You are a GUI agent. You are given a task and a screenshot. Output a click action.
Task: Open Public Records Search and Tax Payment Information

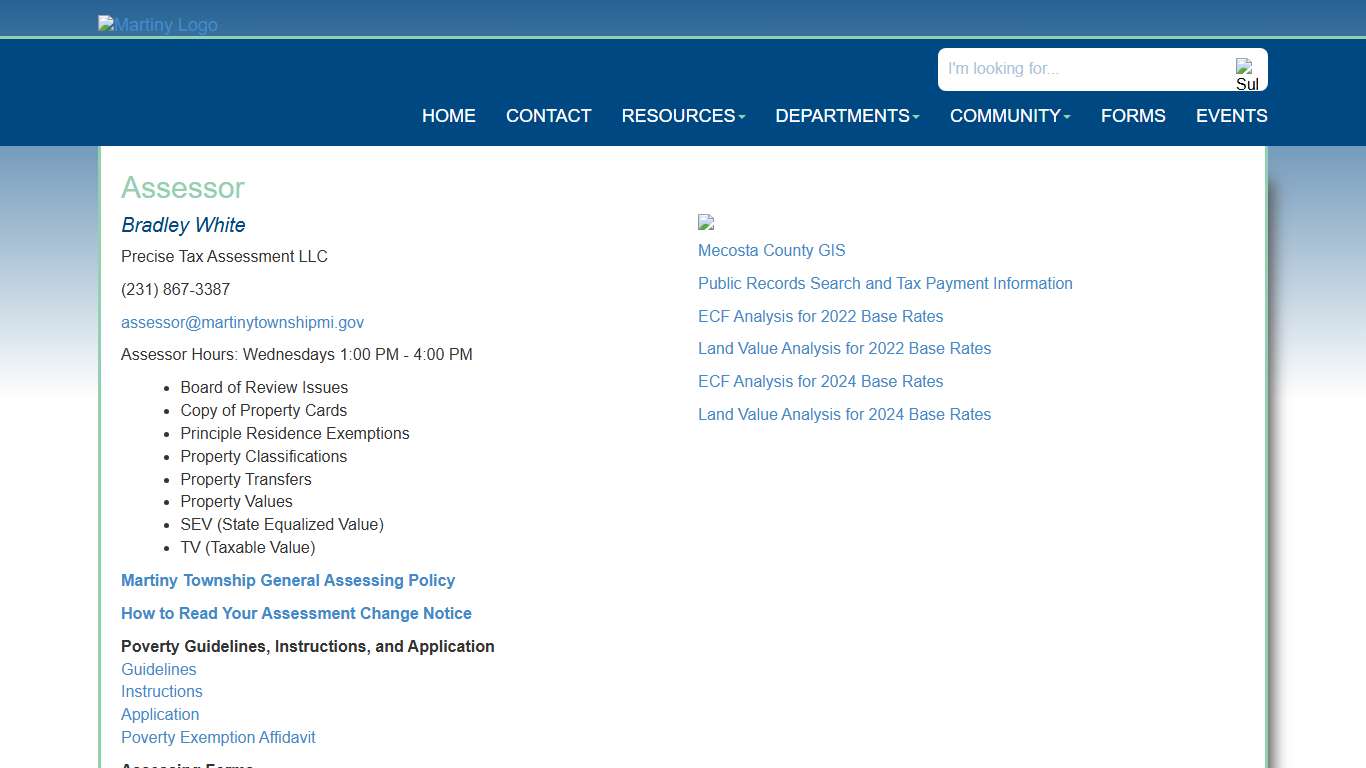[885, 284]
